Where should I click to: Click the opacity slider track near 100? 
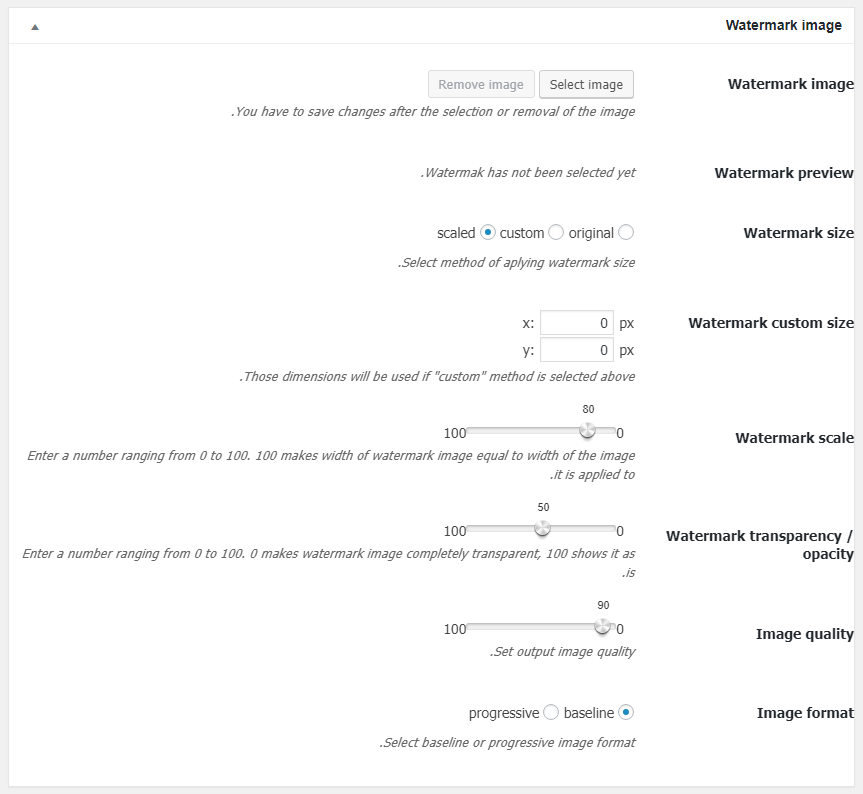478,528
